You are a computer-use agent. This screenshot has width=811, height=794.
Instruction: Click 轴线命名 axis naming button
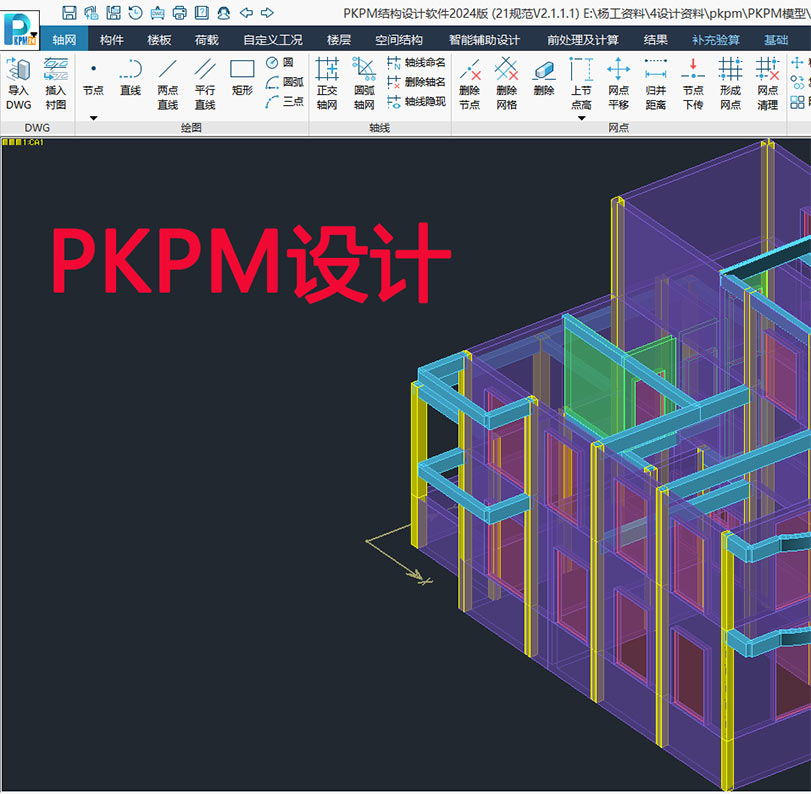(416, 63)
